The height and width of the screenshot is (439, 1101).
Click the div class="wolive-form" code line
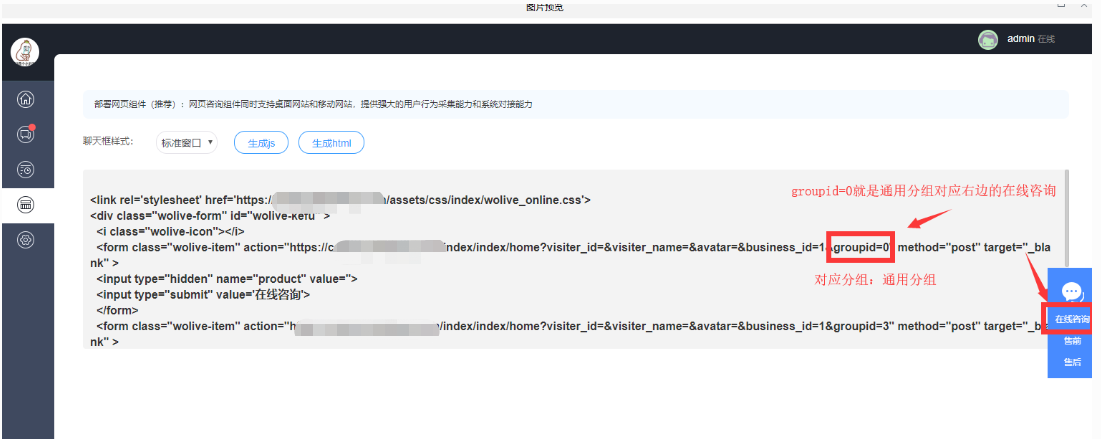[210, 216]
